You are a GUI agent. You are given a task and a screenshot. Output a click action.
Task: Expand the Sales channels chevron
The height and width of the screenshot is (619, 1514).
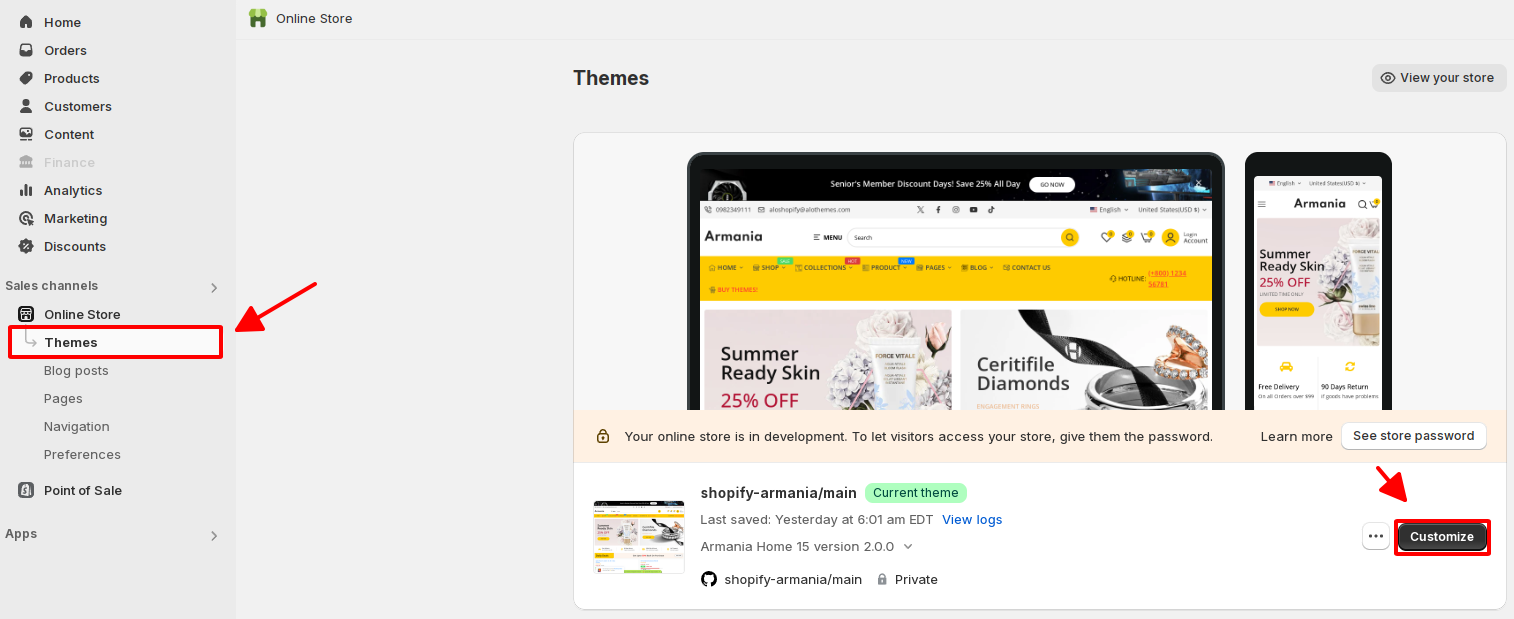pos(214,288)
